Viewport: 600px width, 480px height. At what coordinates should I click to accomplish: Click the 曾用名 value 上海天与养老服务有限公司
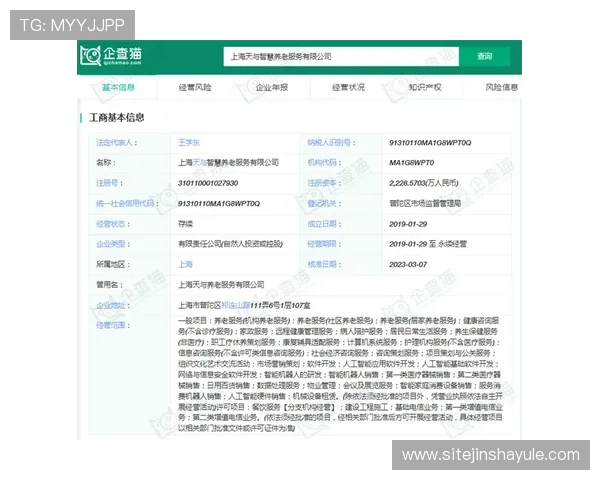(221, 285)
